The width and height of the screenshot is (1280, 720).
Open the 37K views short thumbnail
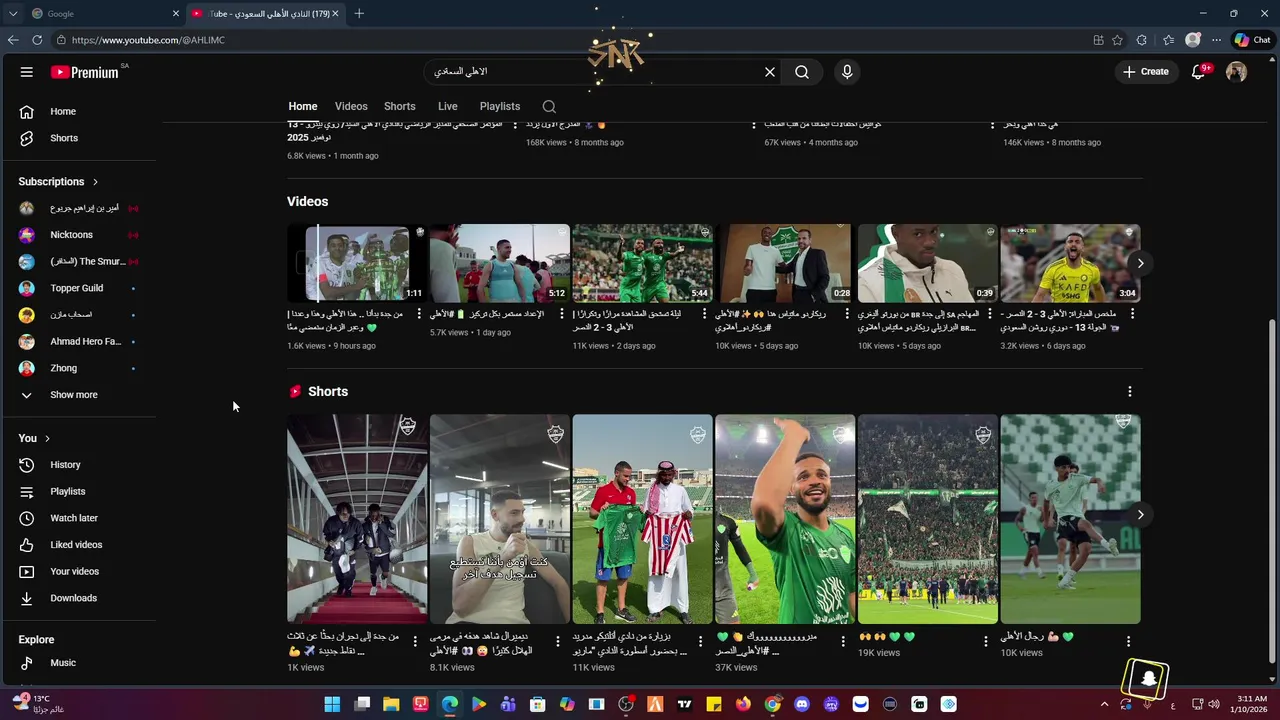(x=785, y=519)
